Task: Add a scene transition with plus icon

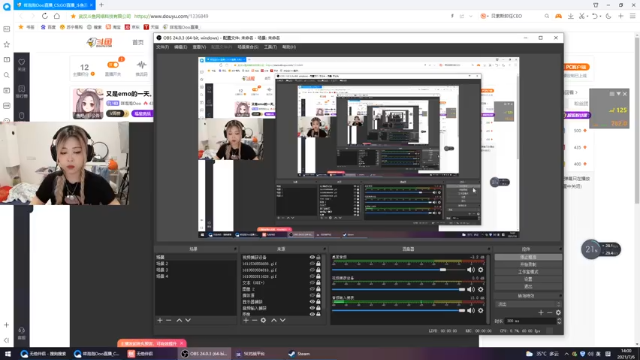Action: (x=541, y=312)
